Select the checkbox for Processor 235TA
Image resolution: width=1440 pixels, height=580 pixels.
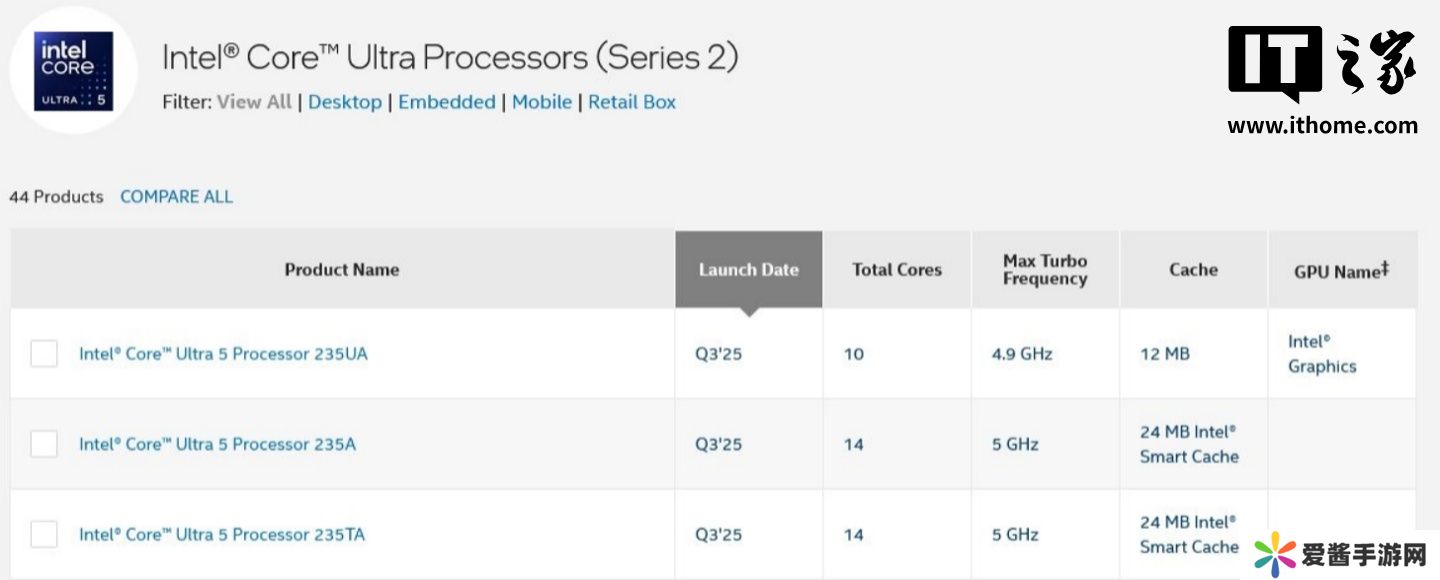tap(44, 535)
